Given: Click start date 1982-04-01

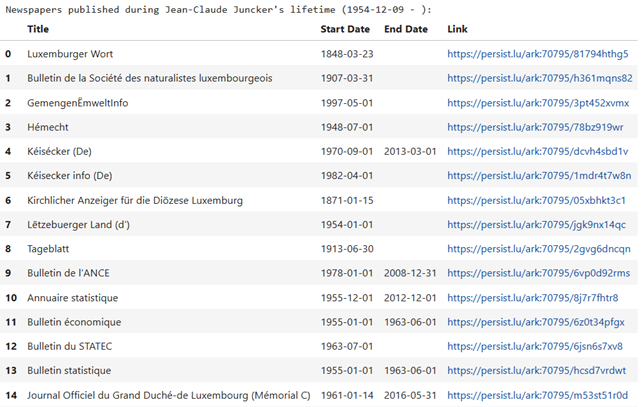Looking at the screenshot, I should [x=347, y=176].
